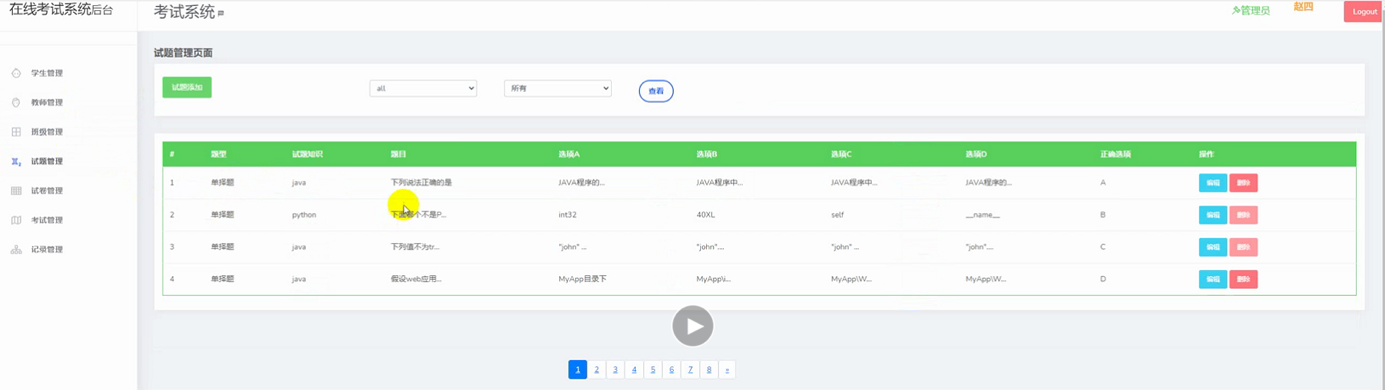
Task: Click the 在线考试系统后台 logo title
Action: click(61, 10)
